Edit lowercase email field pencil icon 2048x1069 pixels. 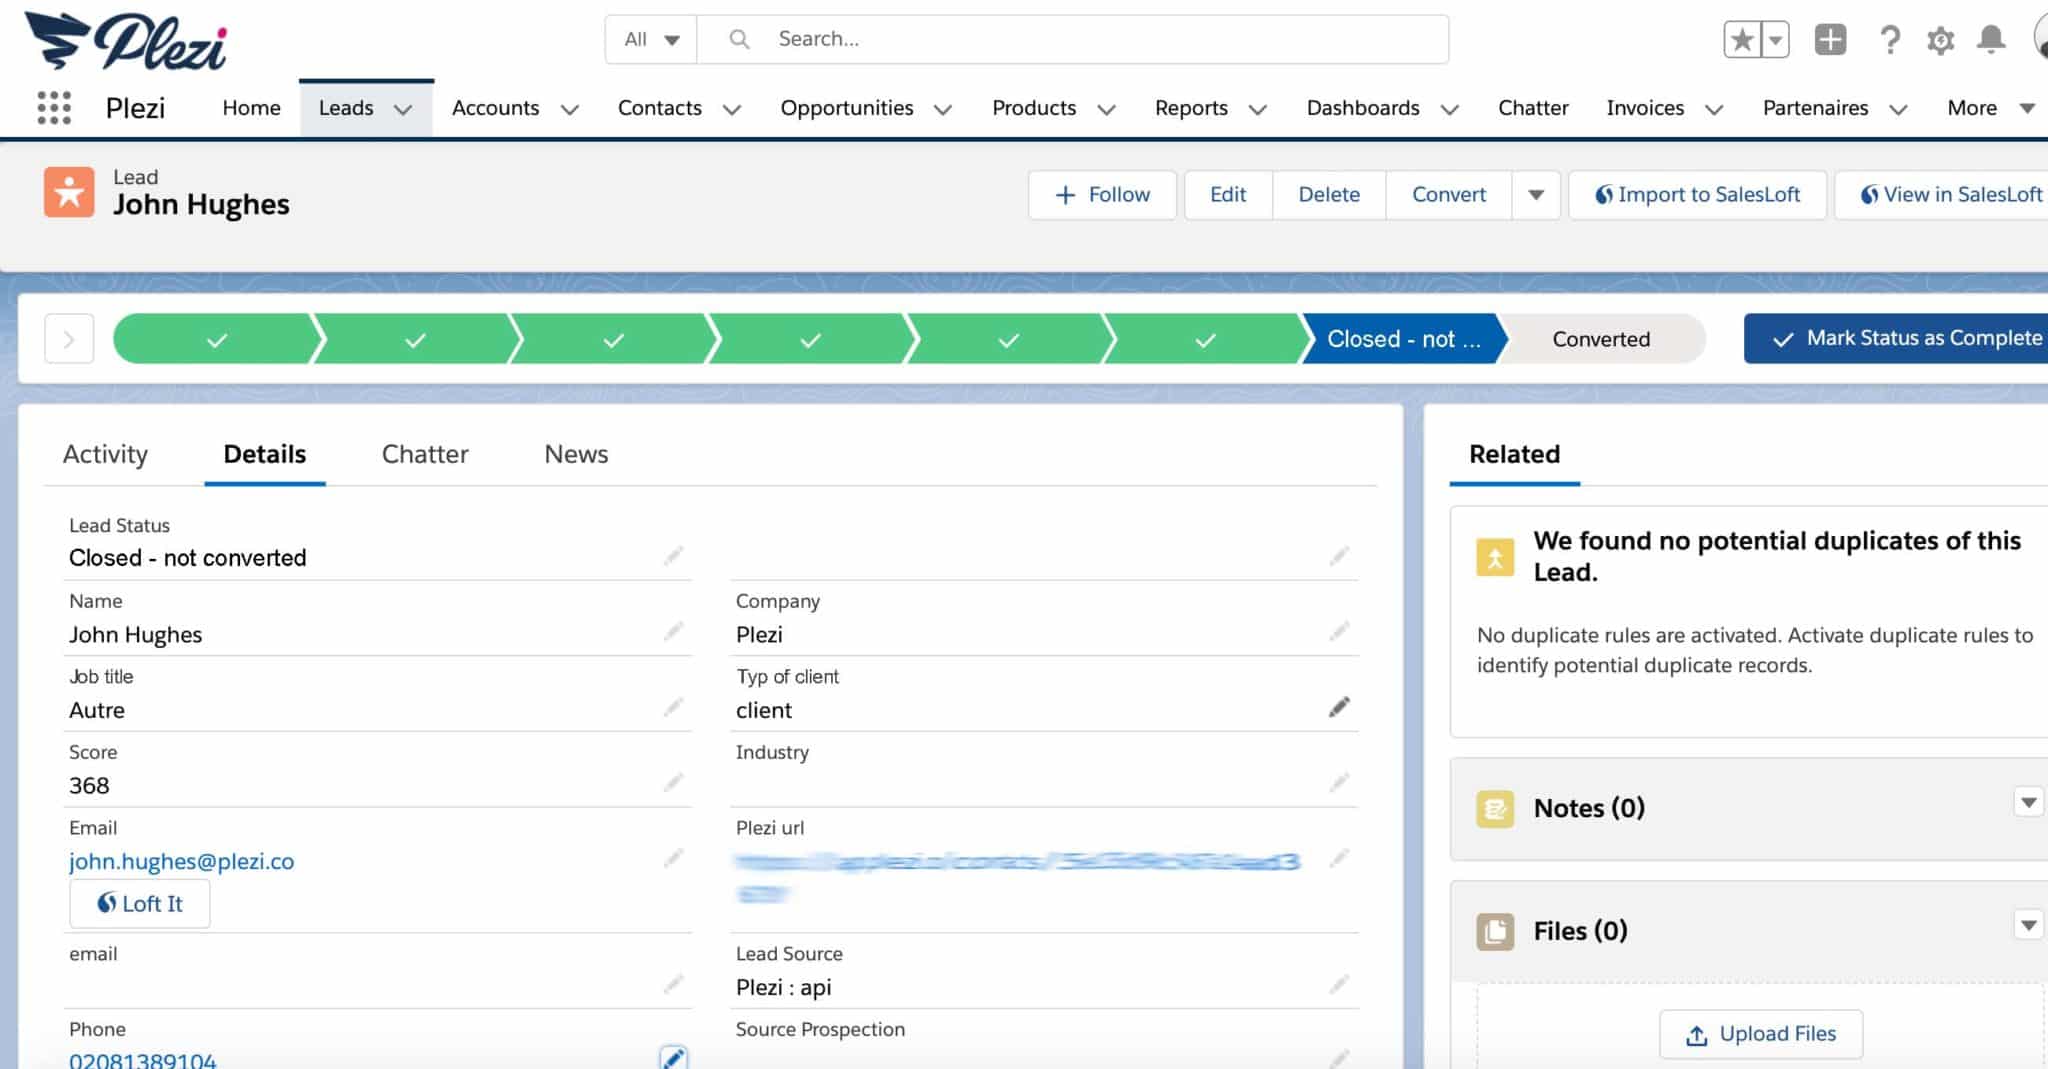pyautogui.click(x=673, y=985)
